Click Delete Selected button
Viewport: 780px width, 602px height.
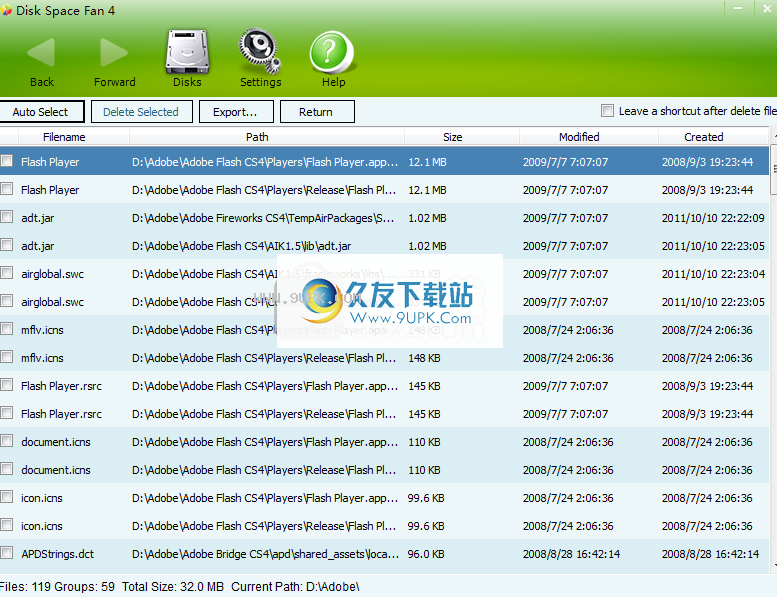[141, 112]
